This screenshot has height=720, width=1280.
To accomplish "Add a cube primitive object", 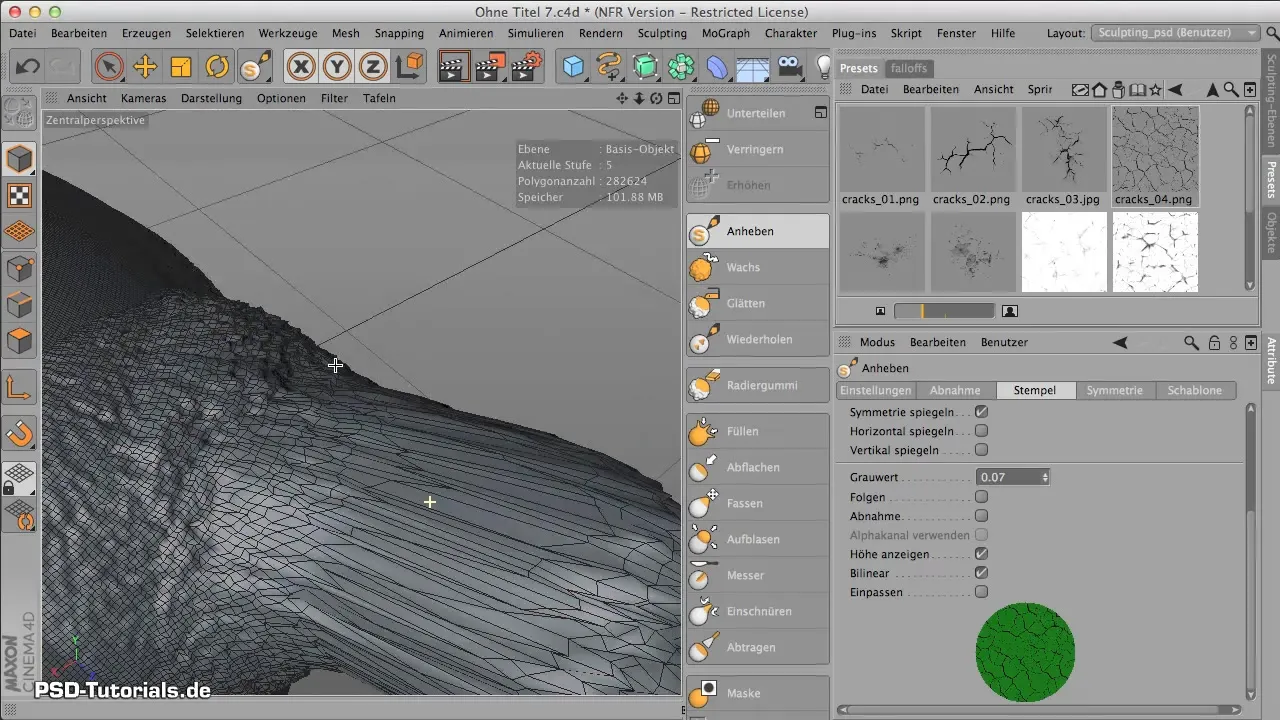I will coord(573,67).
